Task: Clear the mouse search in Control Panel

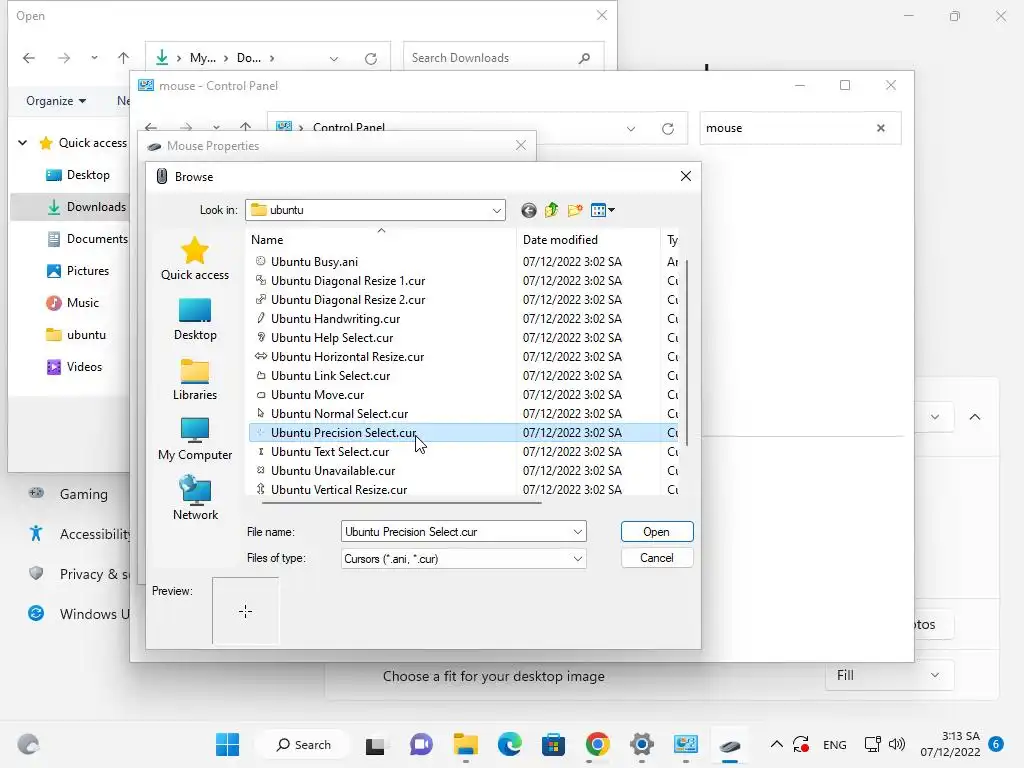Action: click(x=880, y=128)
